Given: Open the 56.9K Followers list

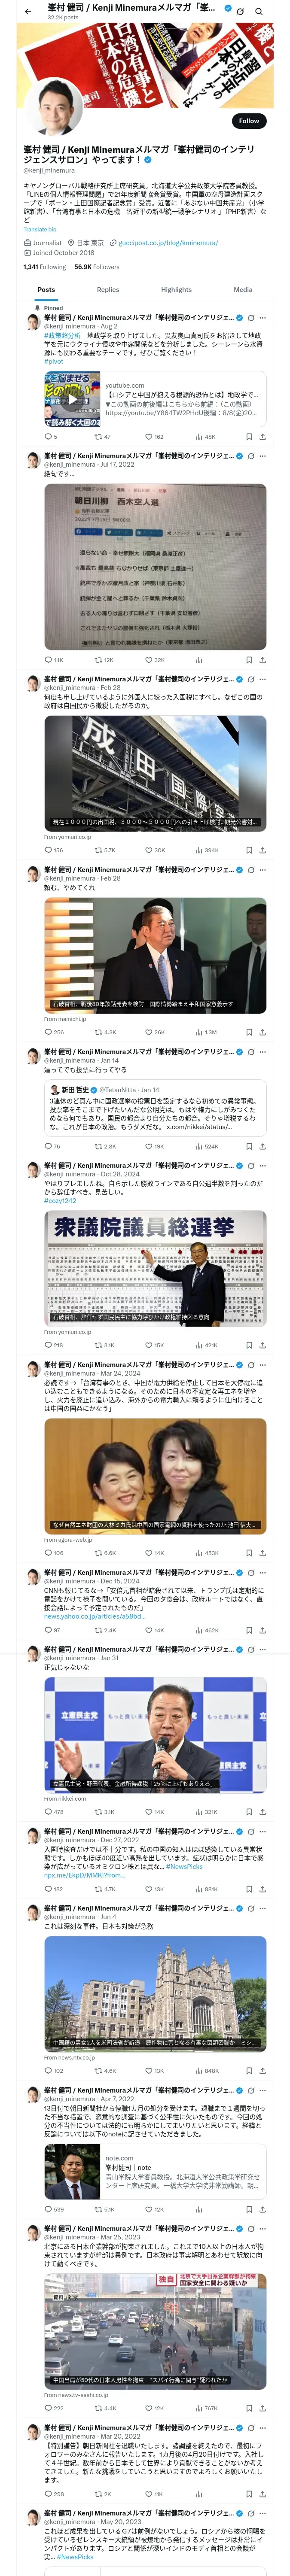Looking at the screenshot, I should click(x=97, y=267).
